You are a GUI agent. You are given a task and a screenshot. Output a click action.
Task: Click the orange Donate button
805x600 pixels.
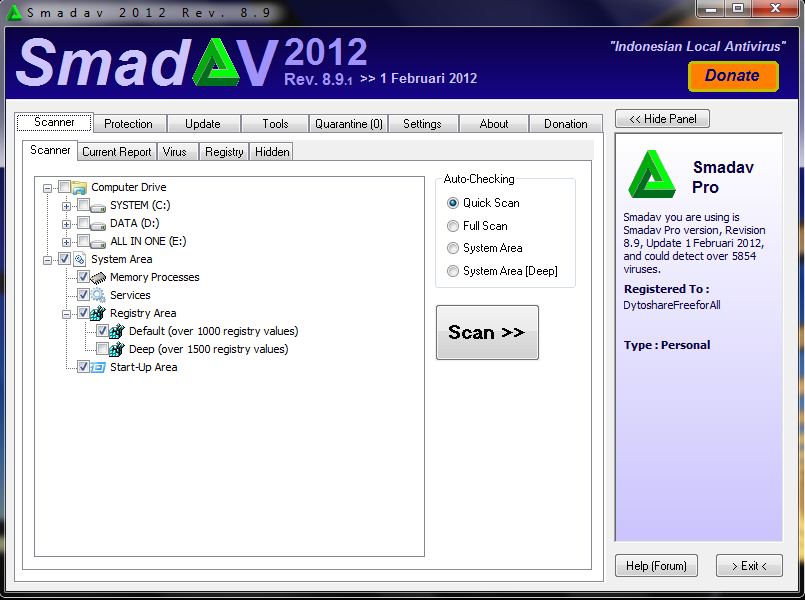[x=733, y=76]
